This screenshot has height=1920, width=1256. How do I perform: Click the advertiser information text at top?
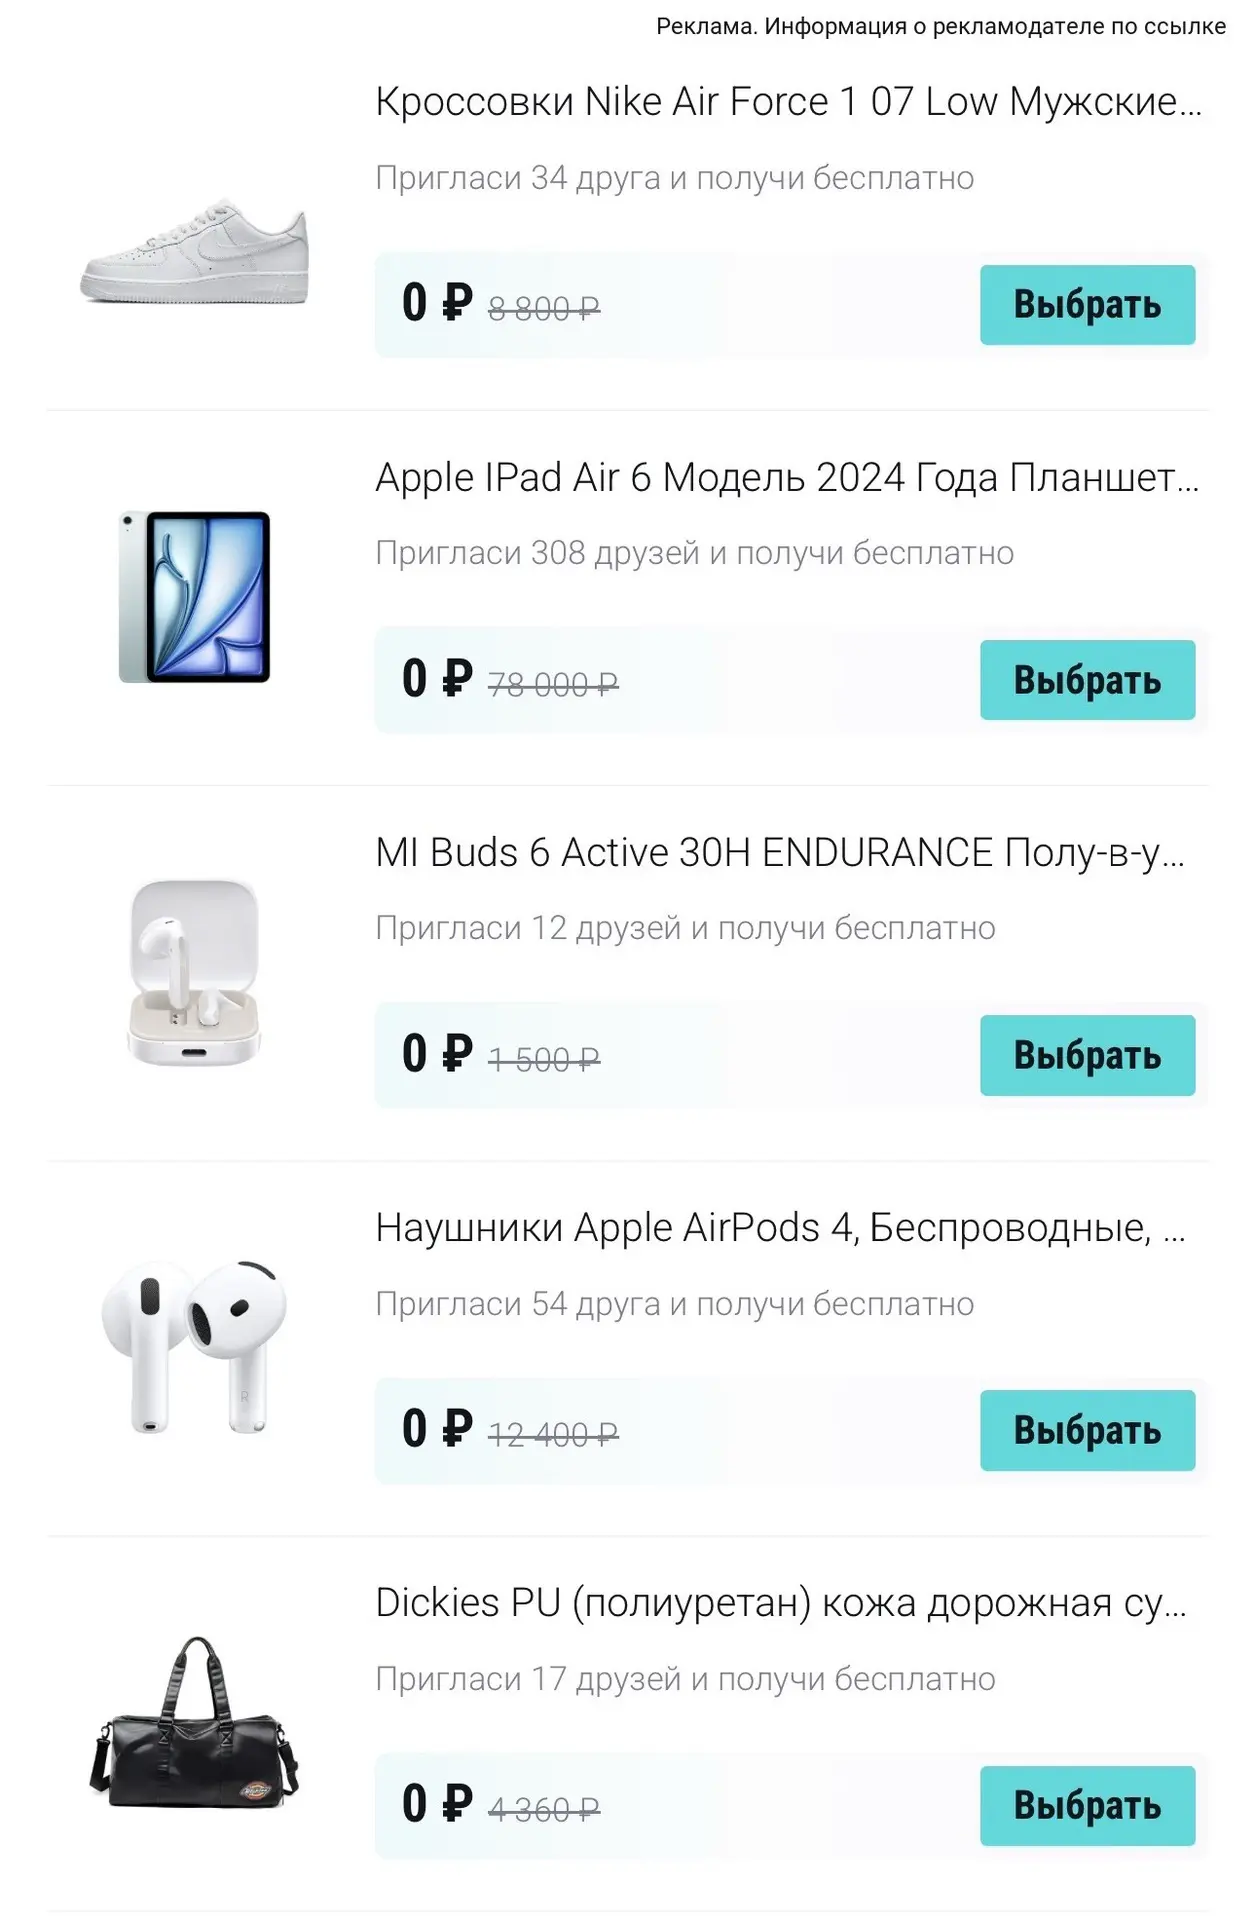pyautogui.click(x=941, y=26)
